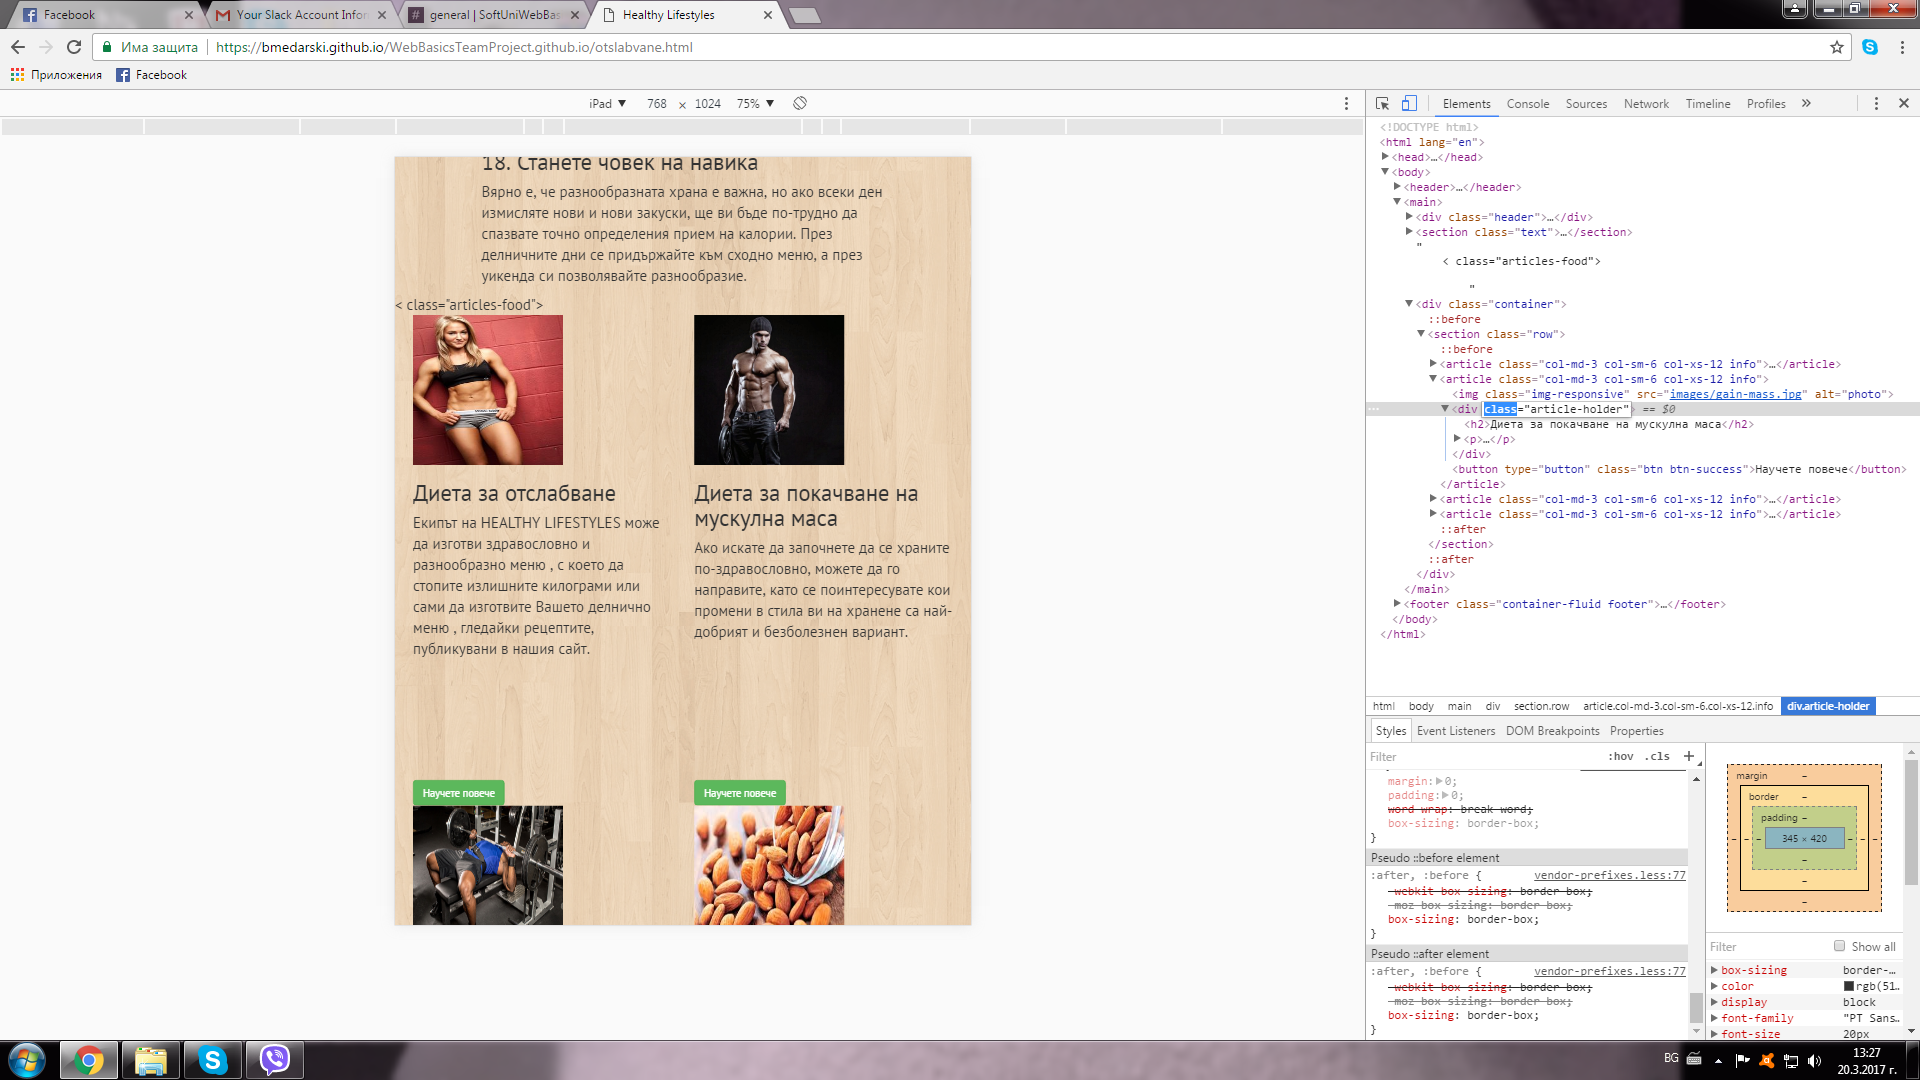Toggle the device toolbar icon in DevTools
Image resolution: width=1920 pixels, height=1080 pixels.
1409,103
